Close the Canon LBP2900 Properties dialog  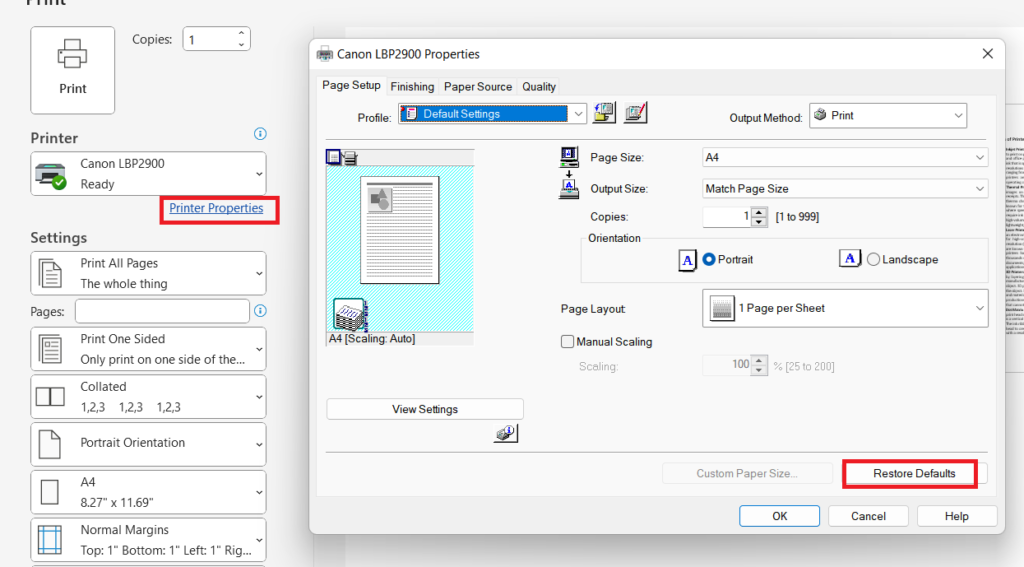pyautogui.click(x=987, y=54)
